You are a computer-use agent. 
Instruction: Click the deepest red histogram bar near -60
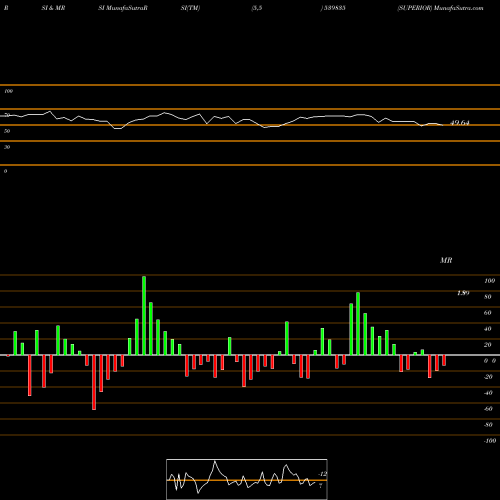(x=94, y=382)
